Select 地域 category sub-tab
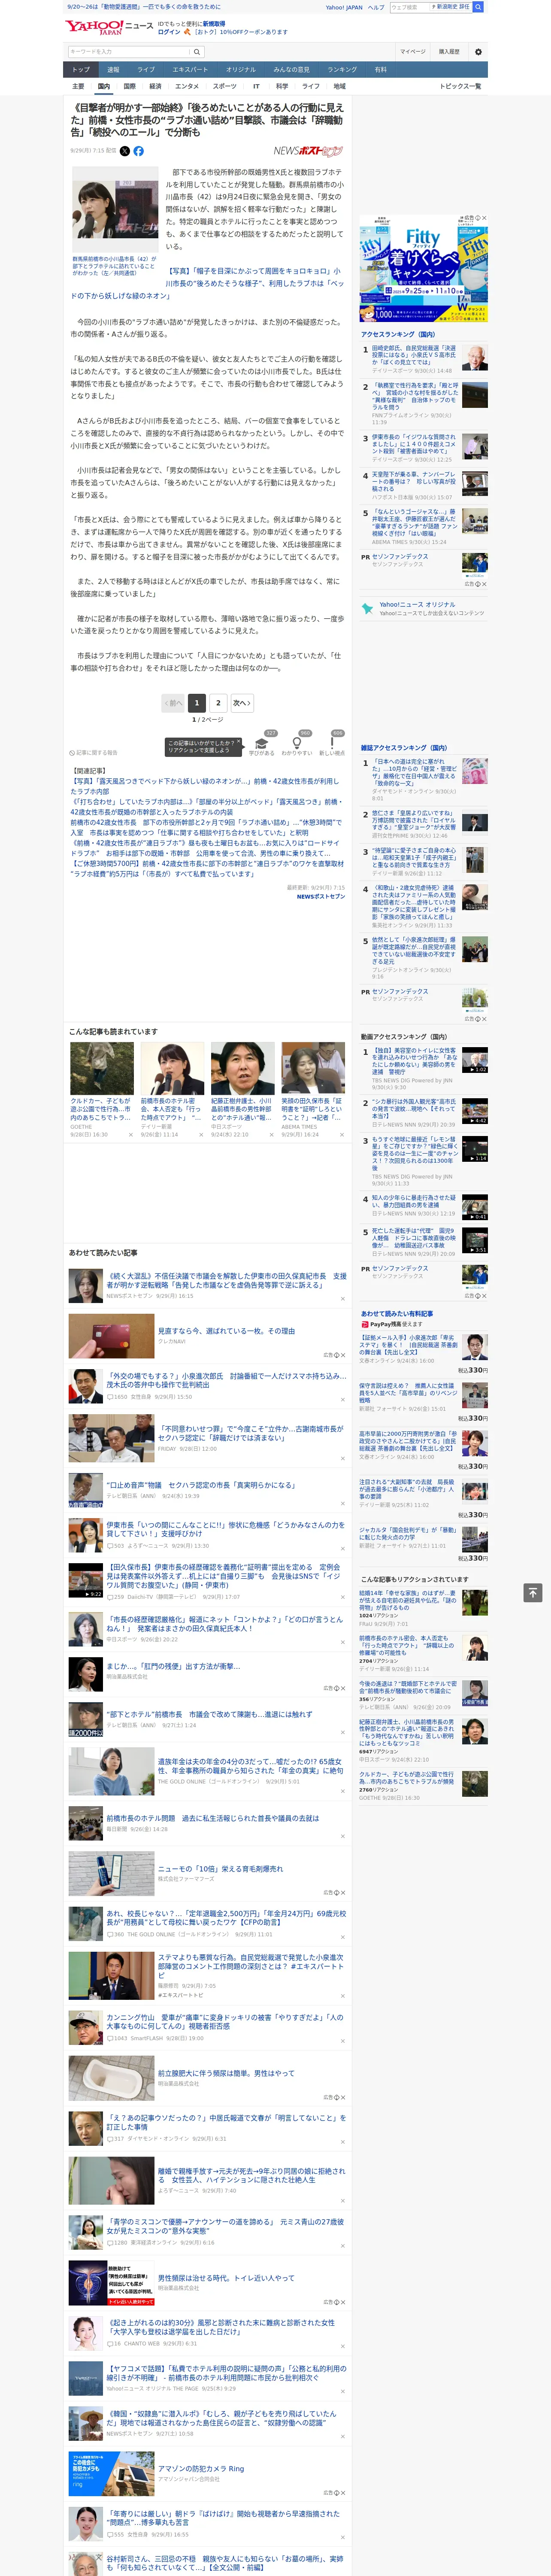Viewport: 551px width, 2576px height. click(x=340, y=86)
